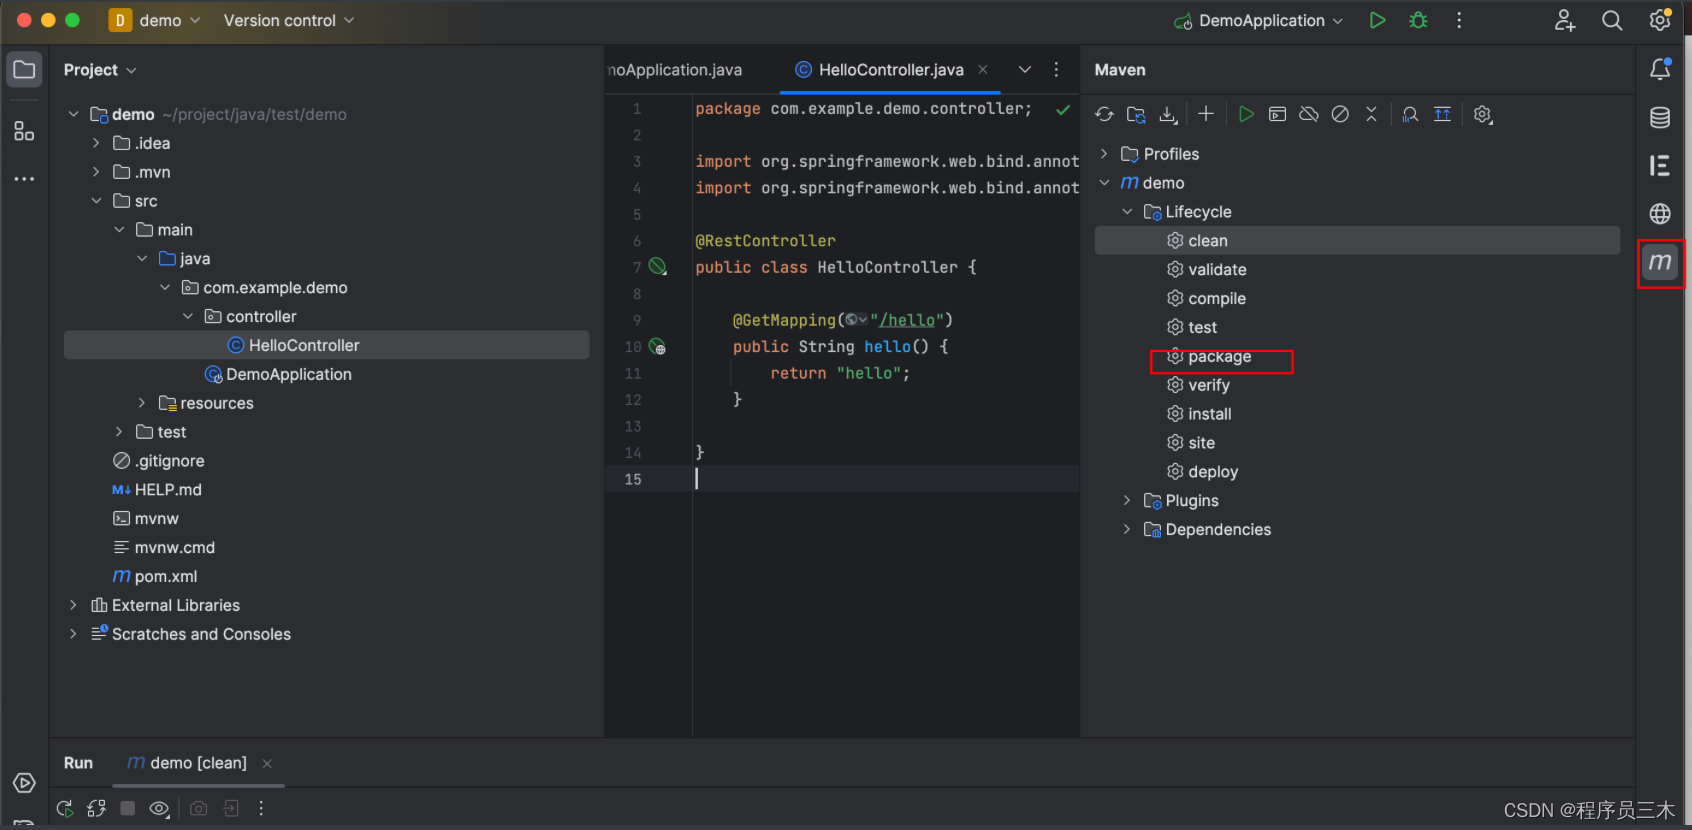
Task: Click gutter icon beside HelloController class line
Action: tap(657, 266)
